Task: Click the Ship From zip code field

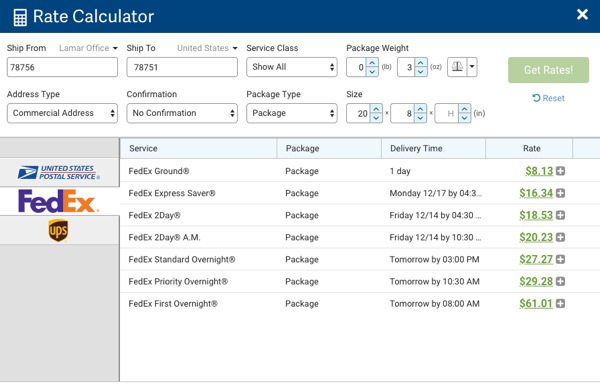Action: 62,67
